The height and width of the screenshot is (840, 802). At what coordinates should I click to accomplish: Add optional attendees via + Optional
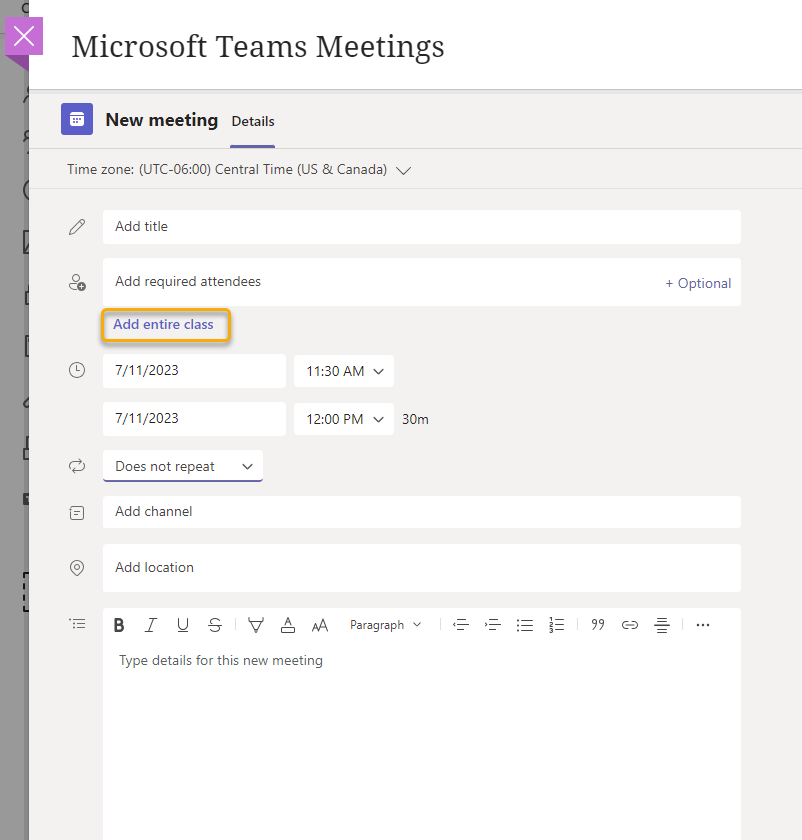pyautogui.click(x=698, y=283)
